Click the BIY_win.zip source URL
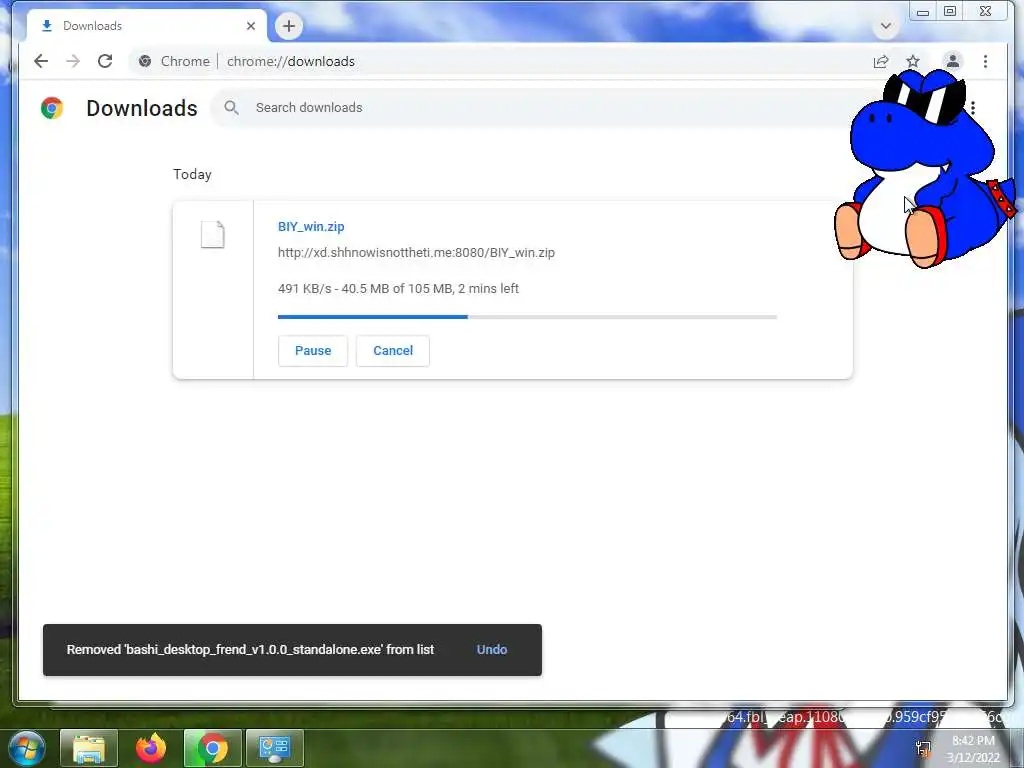The image size is (1024, 768). click(x=416, y=253)
